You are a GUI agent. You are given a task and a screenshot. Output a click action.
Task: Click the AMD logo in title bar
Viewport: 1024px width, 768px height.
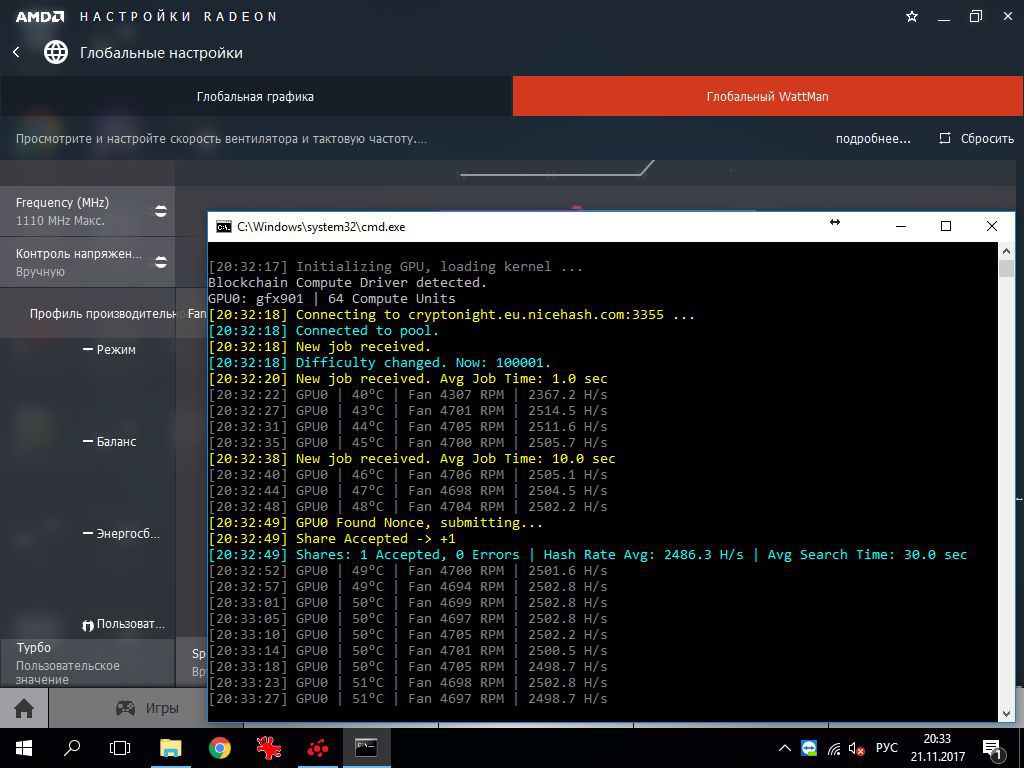pyautogui.click(x=40, y=17)
